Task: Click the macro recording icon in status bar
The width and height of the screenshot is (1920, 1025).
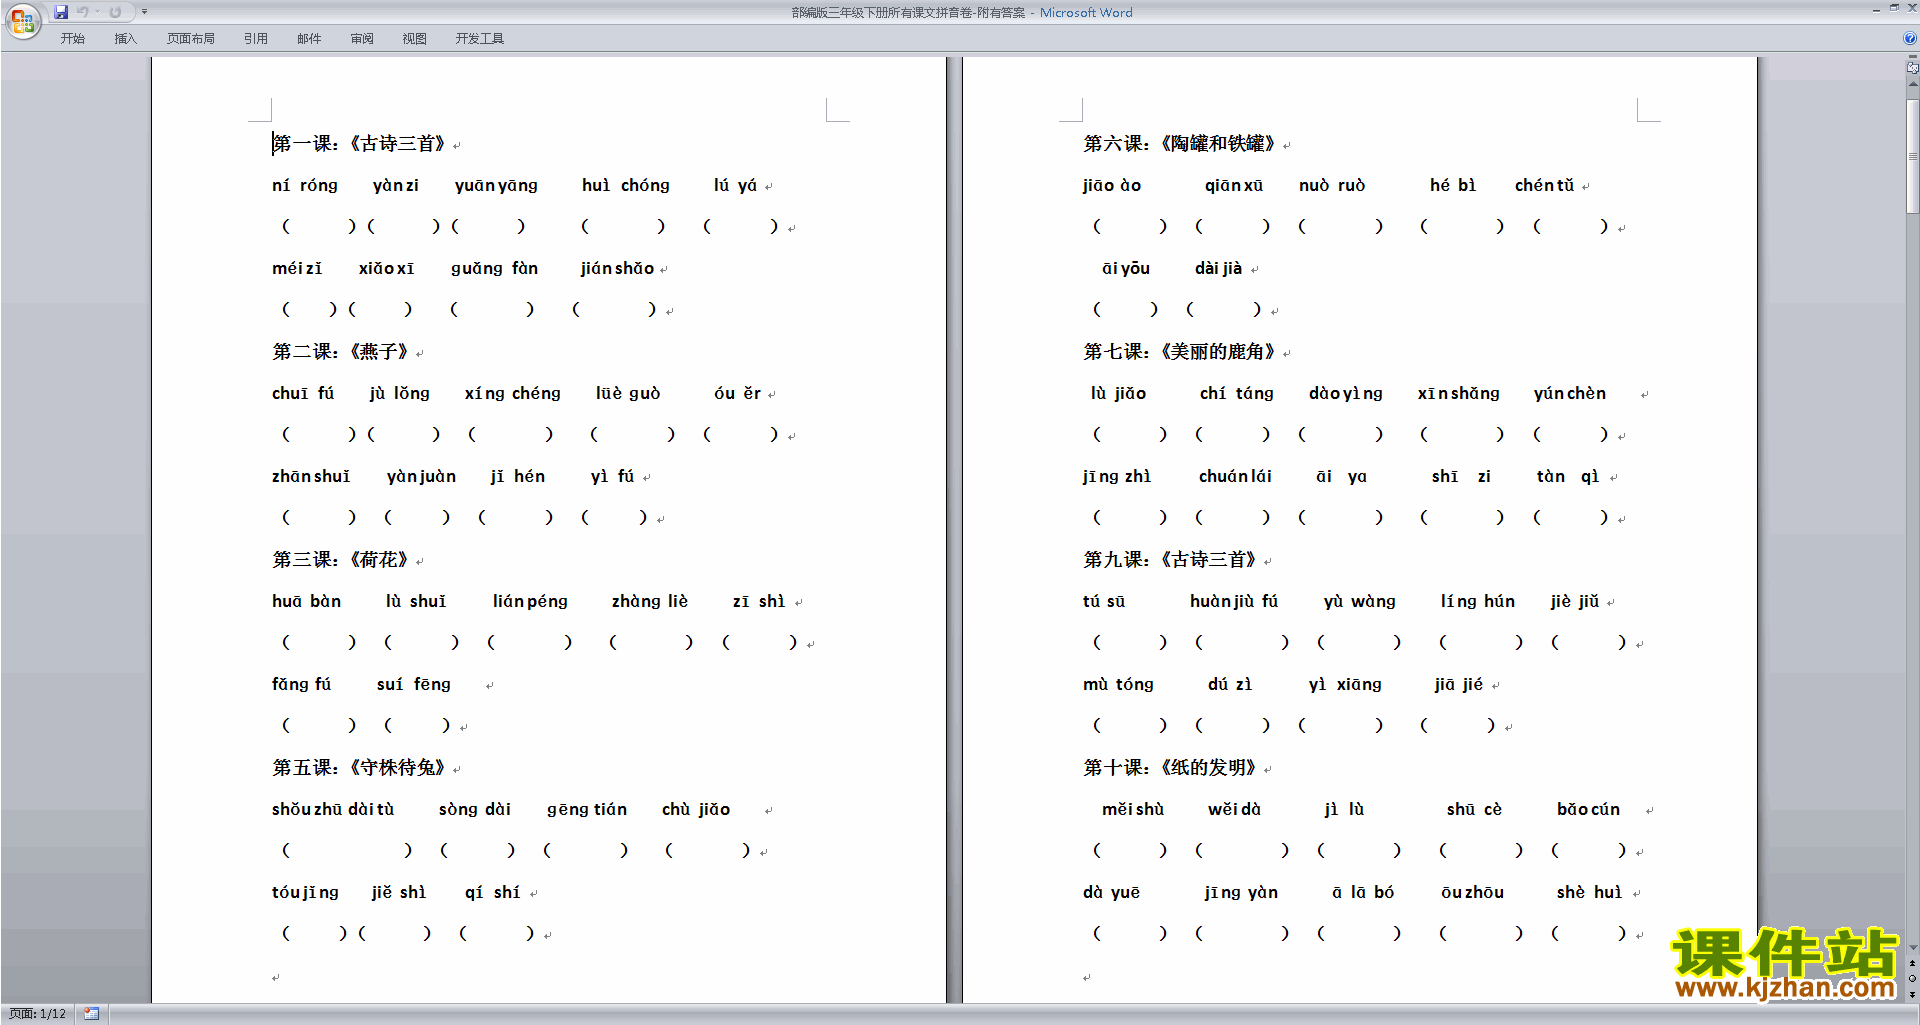Action: tap(91, 1014)
